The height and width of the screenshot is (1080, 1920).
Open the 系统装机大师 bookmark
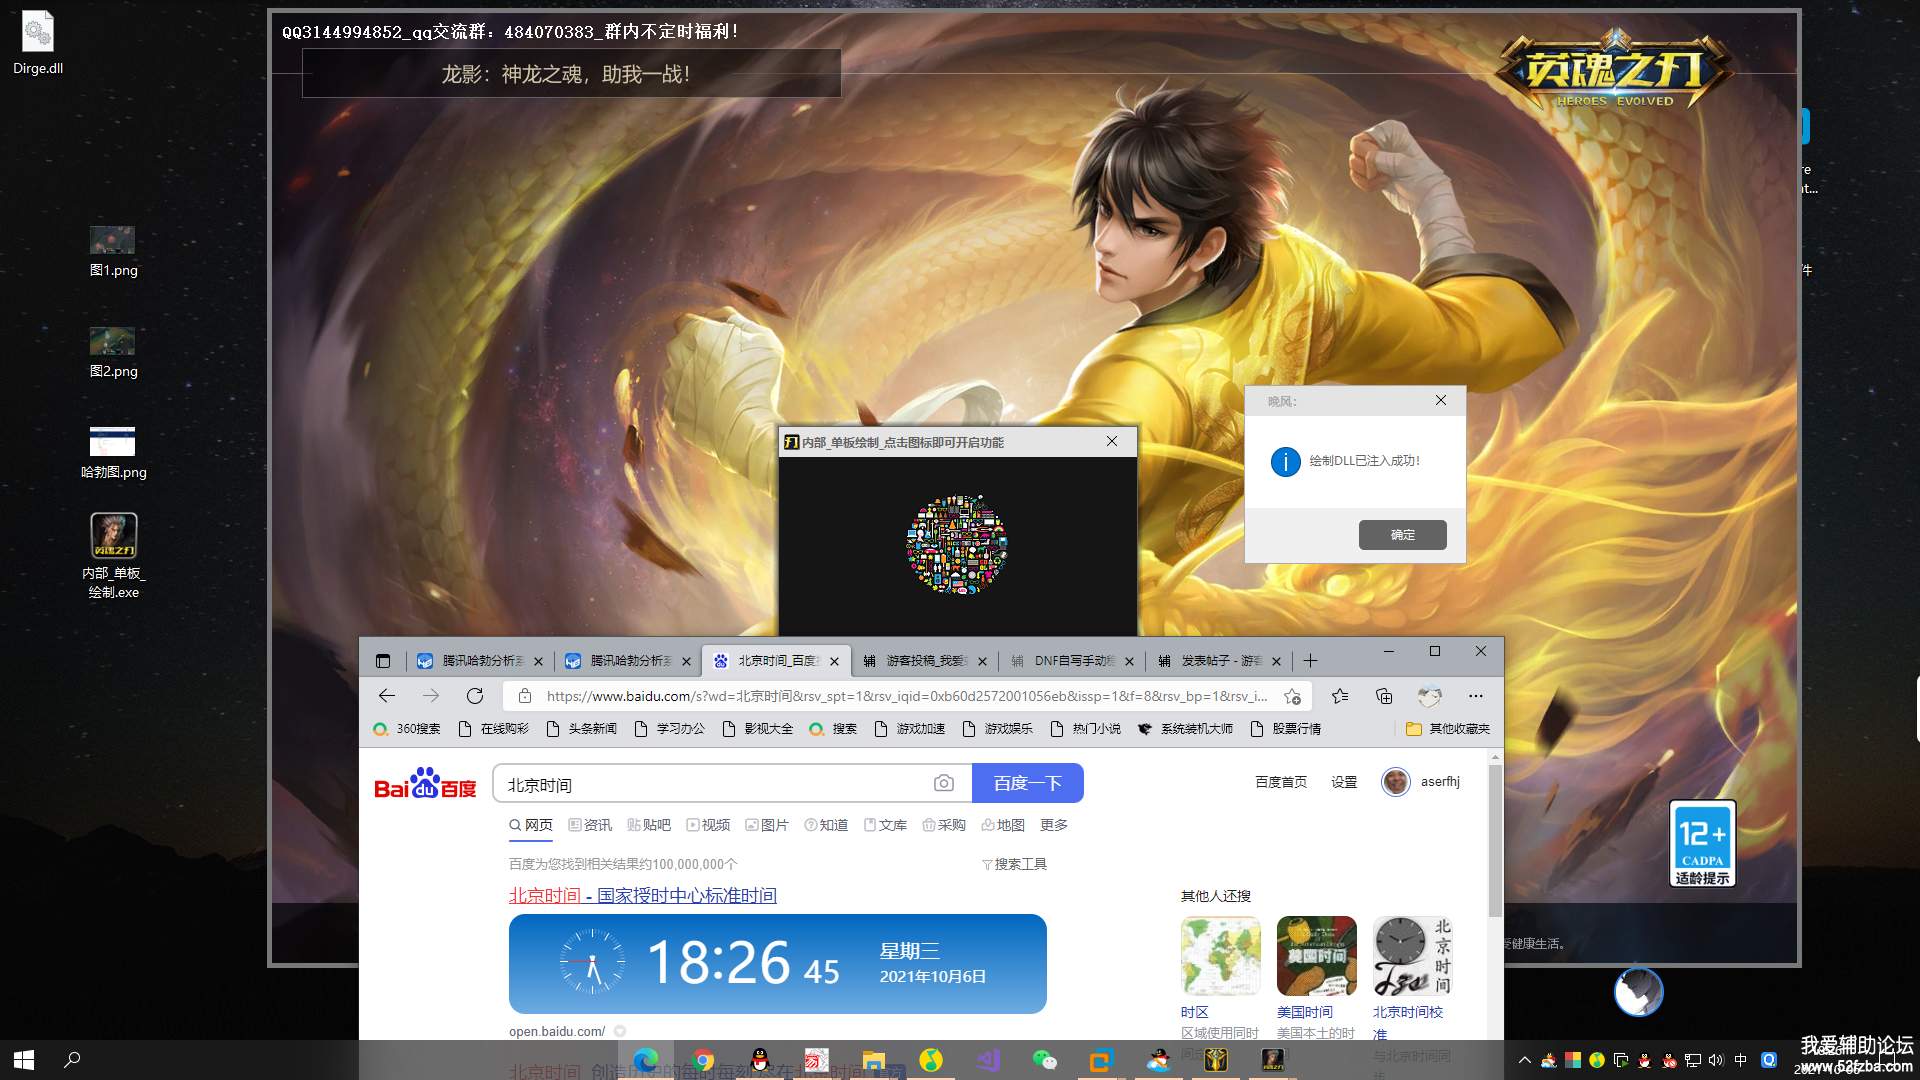1185,729
